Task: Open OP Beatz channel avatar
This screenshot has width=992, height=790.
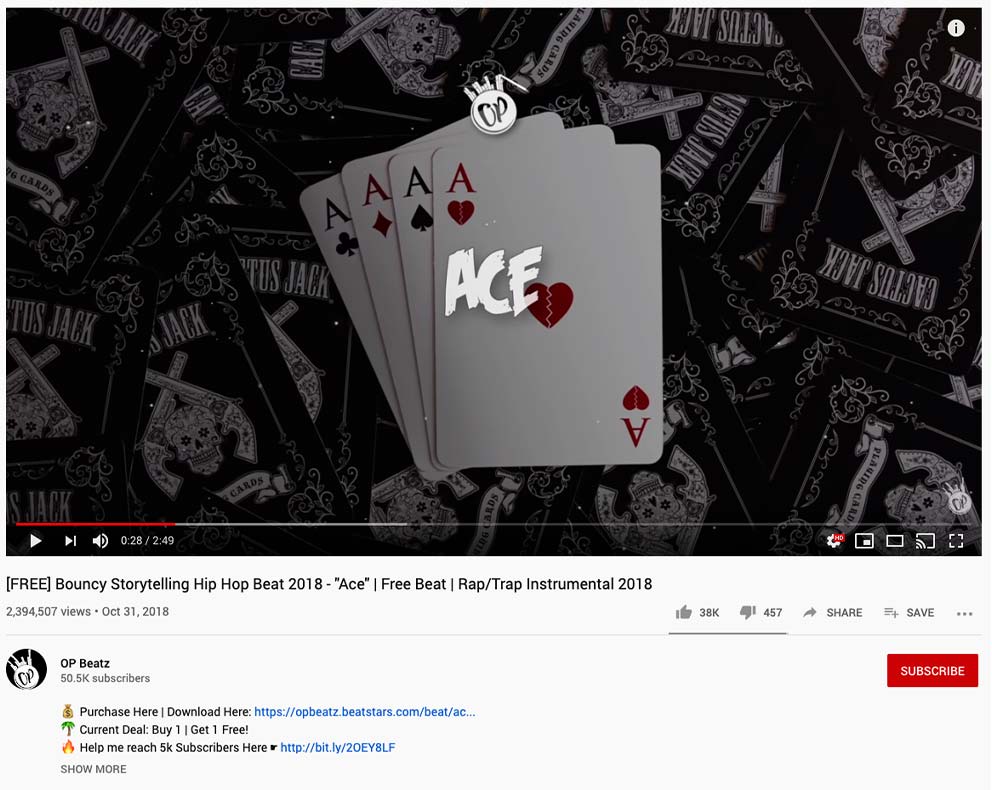Action: point(26,669)
